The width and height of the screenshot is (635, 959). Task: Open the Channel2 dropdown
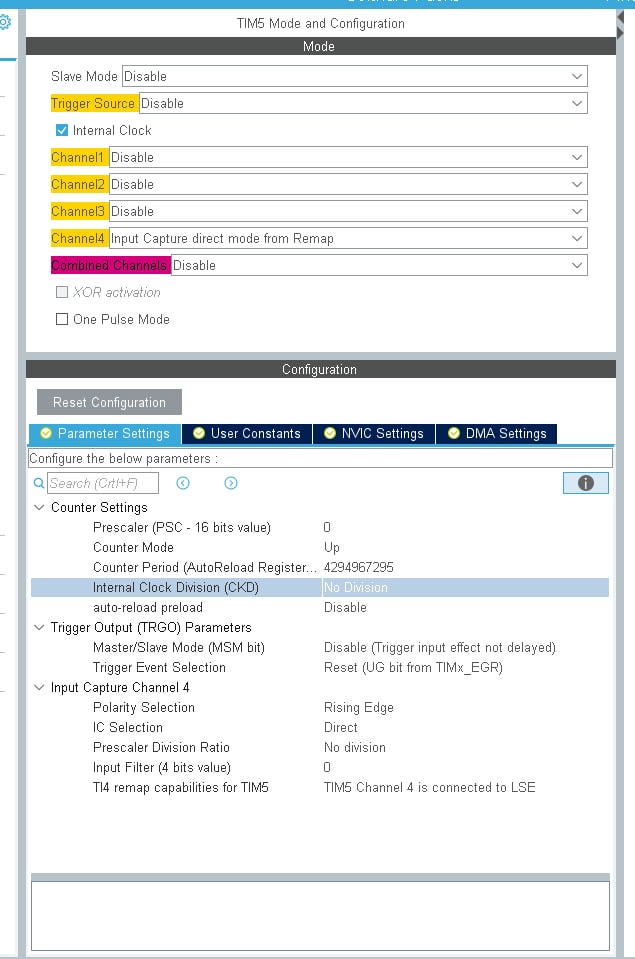point(348,184)
